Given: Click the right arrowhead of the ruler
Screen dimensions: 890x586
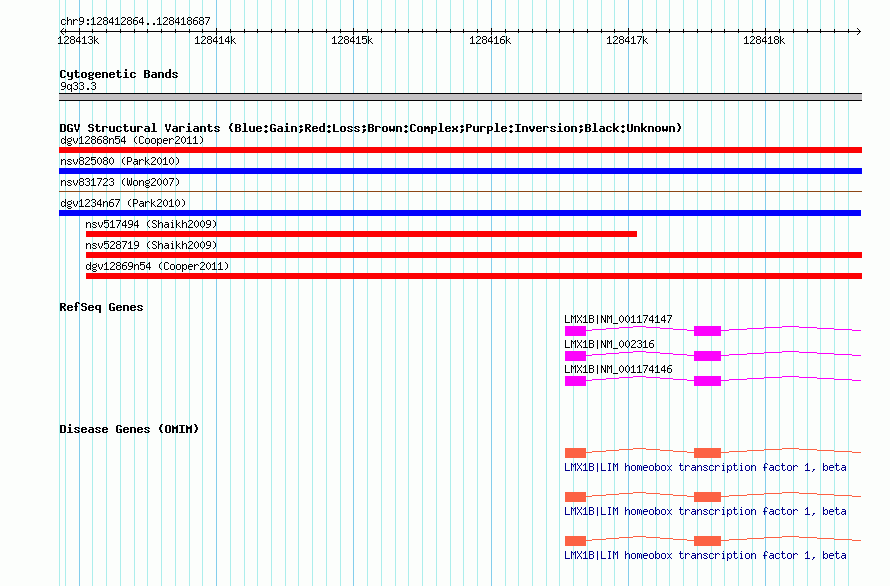Looking at the screenshot, I should 859,31.
